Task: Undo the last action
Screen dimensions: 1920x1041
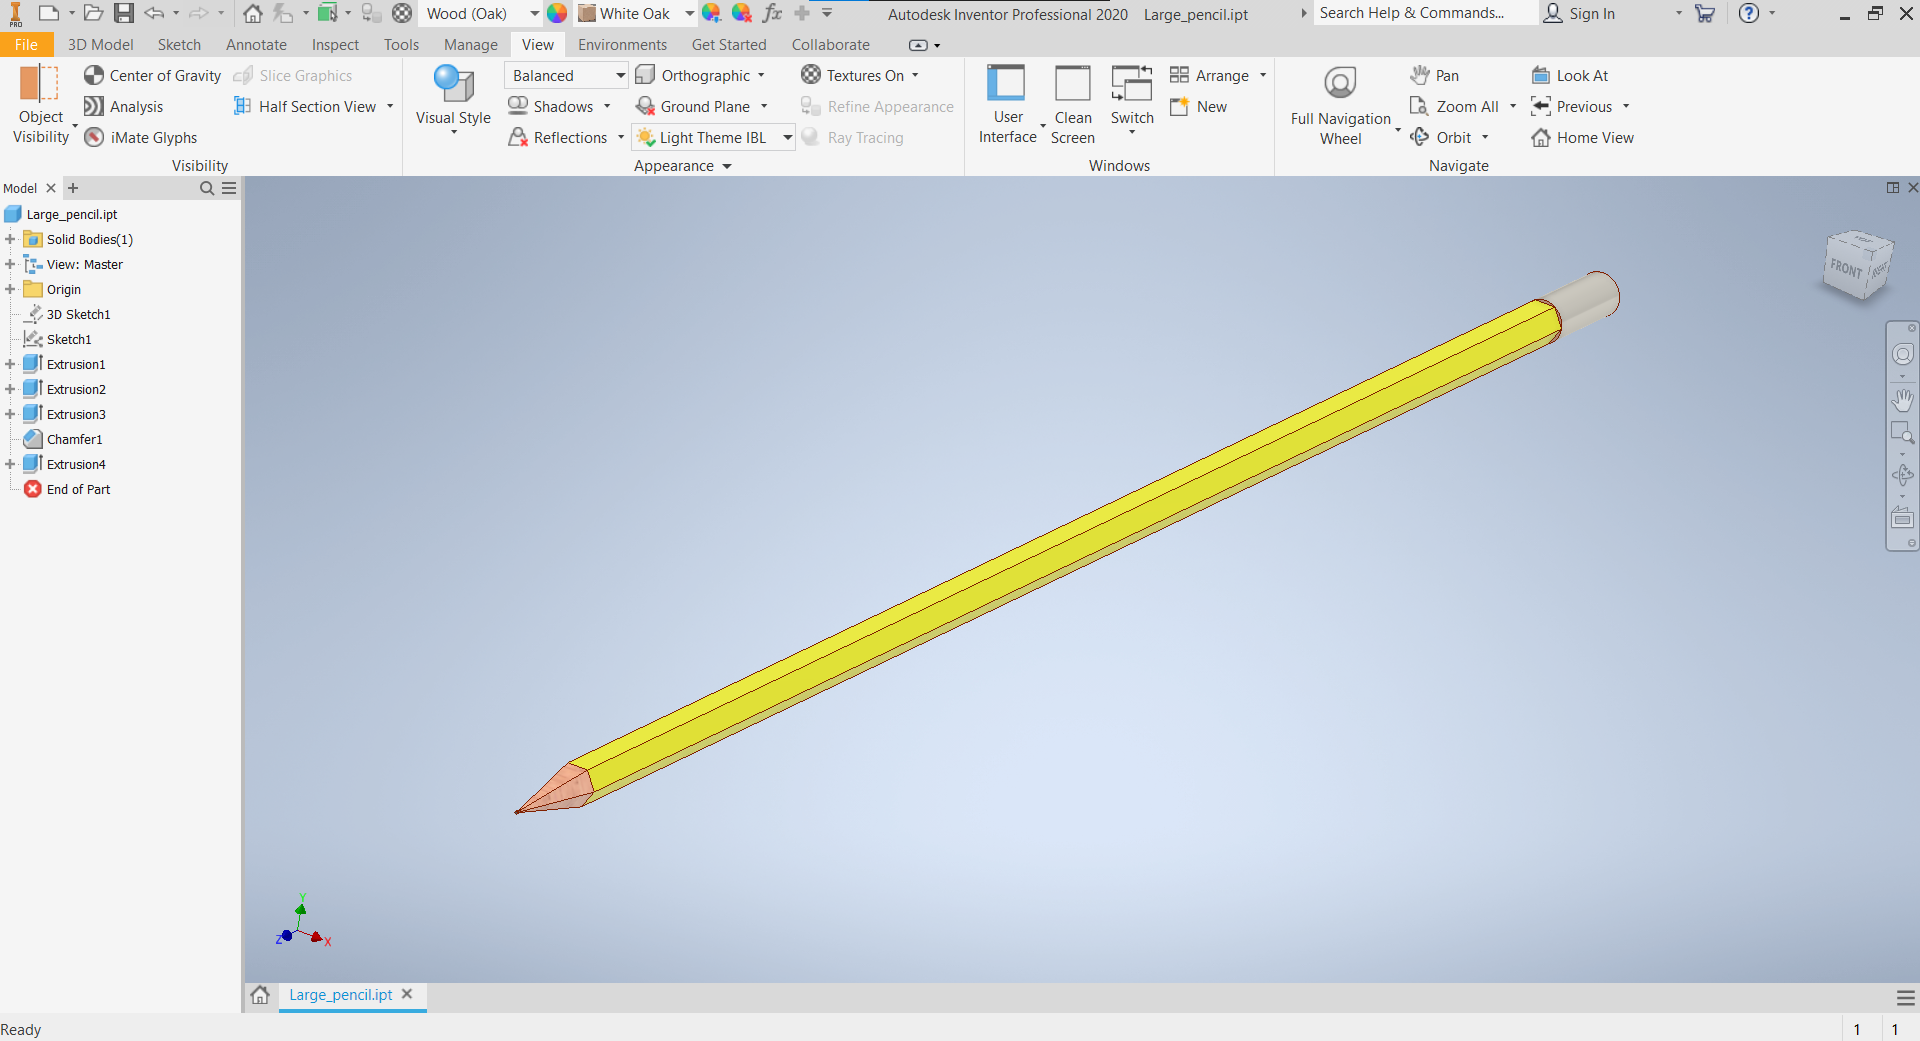Action: tap(154, 13)
